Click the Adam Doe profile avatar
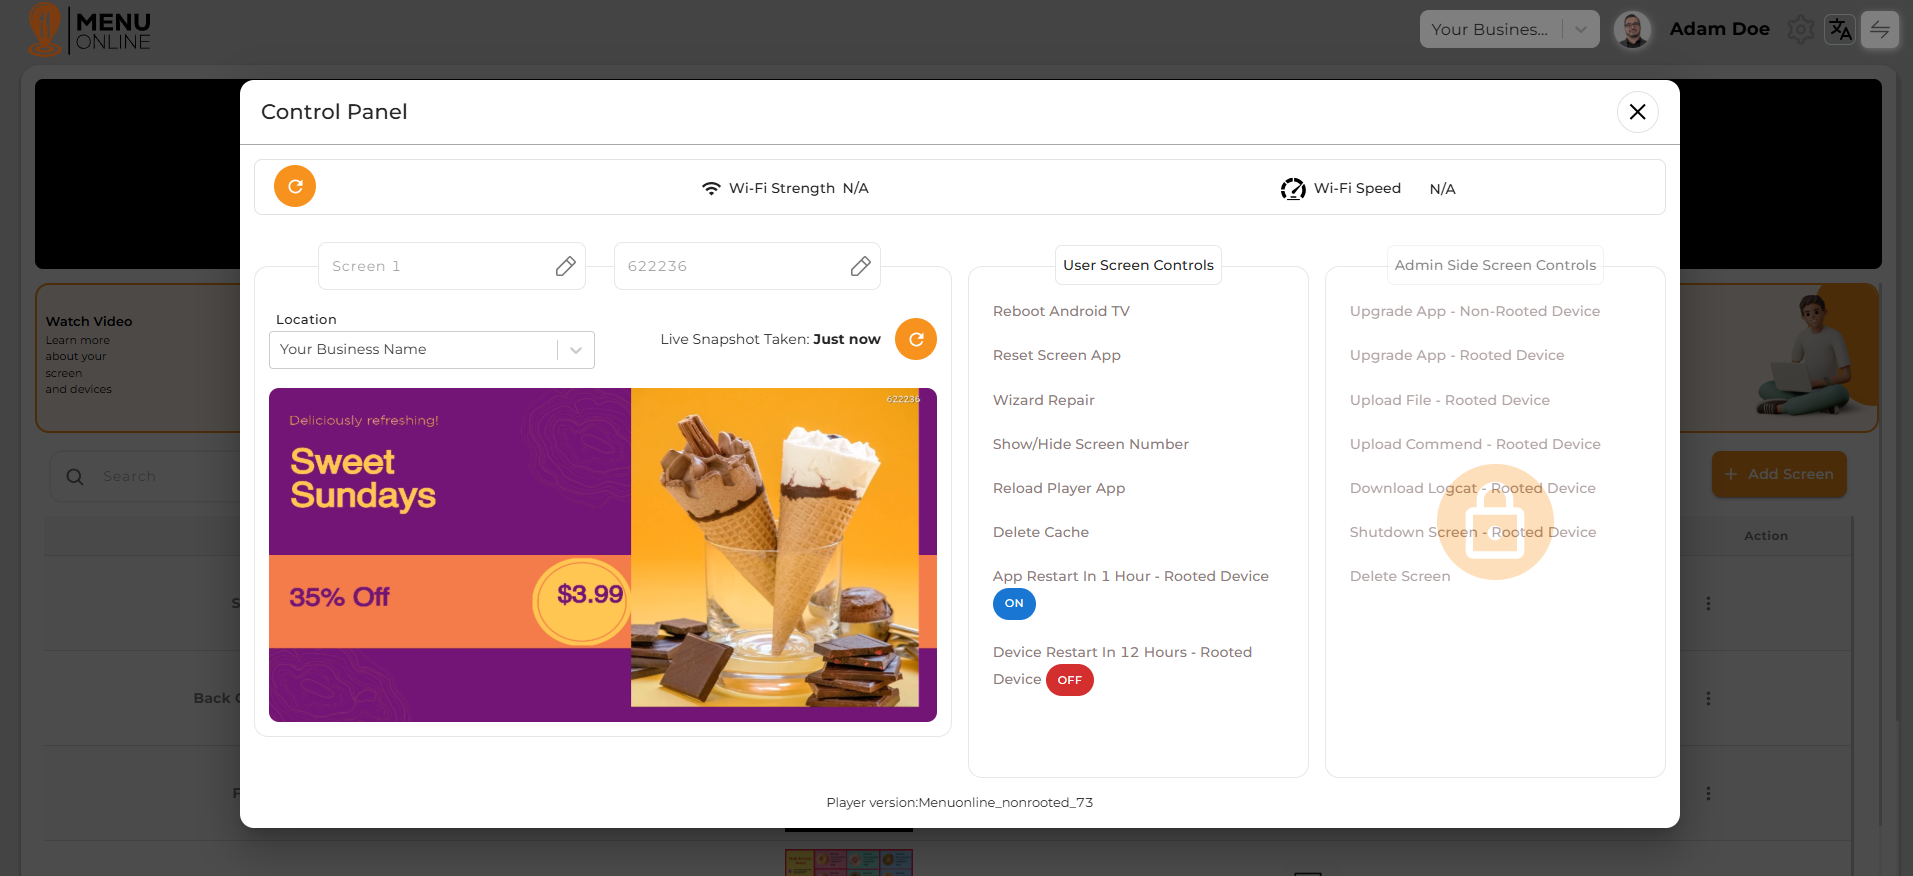Screen dimensions: 1913x876 (x=1632, y=30)
